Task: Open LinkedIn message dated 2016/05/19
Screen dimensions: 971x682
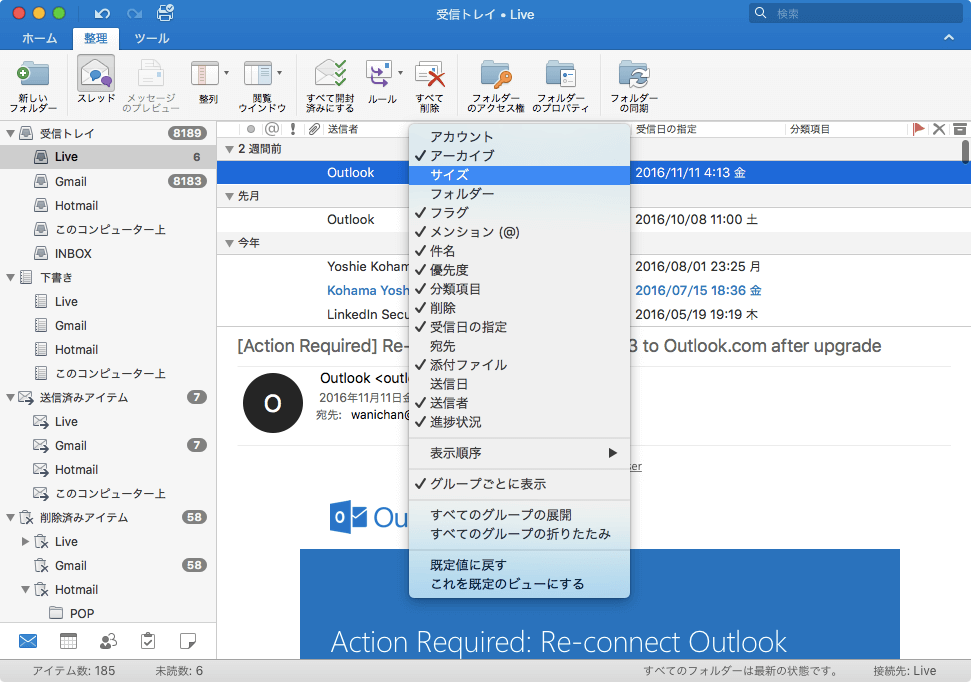Action: point(593,314)
